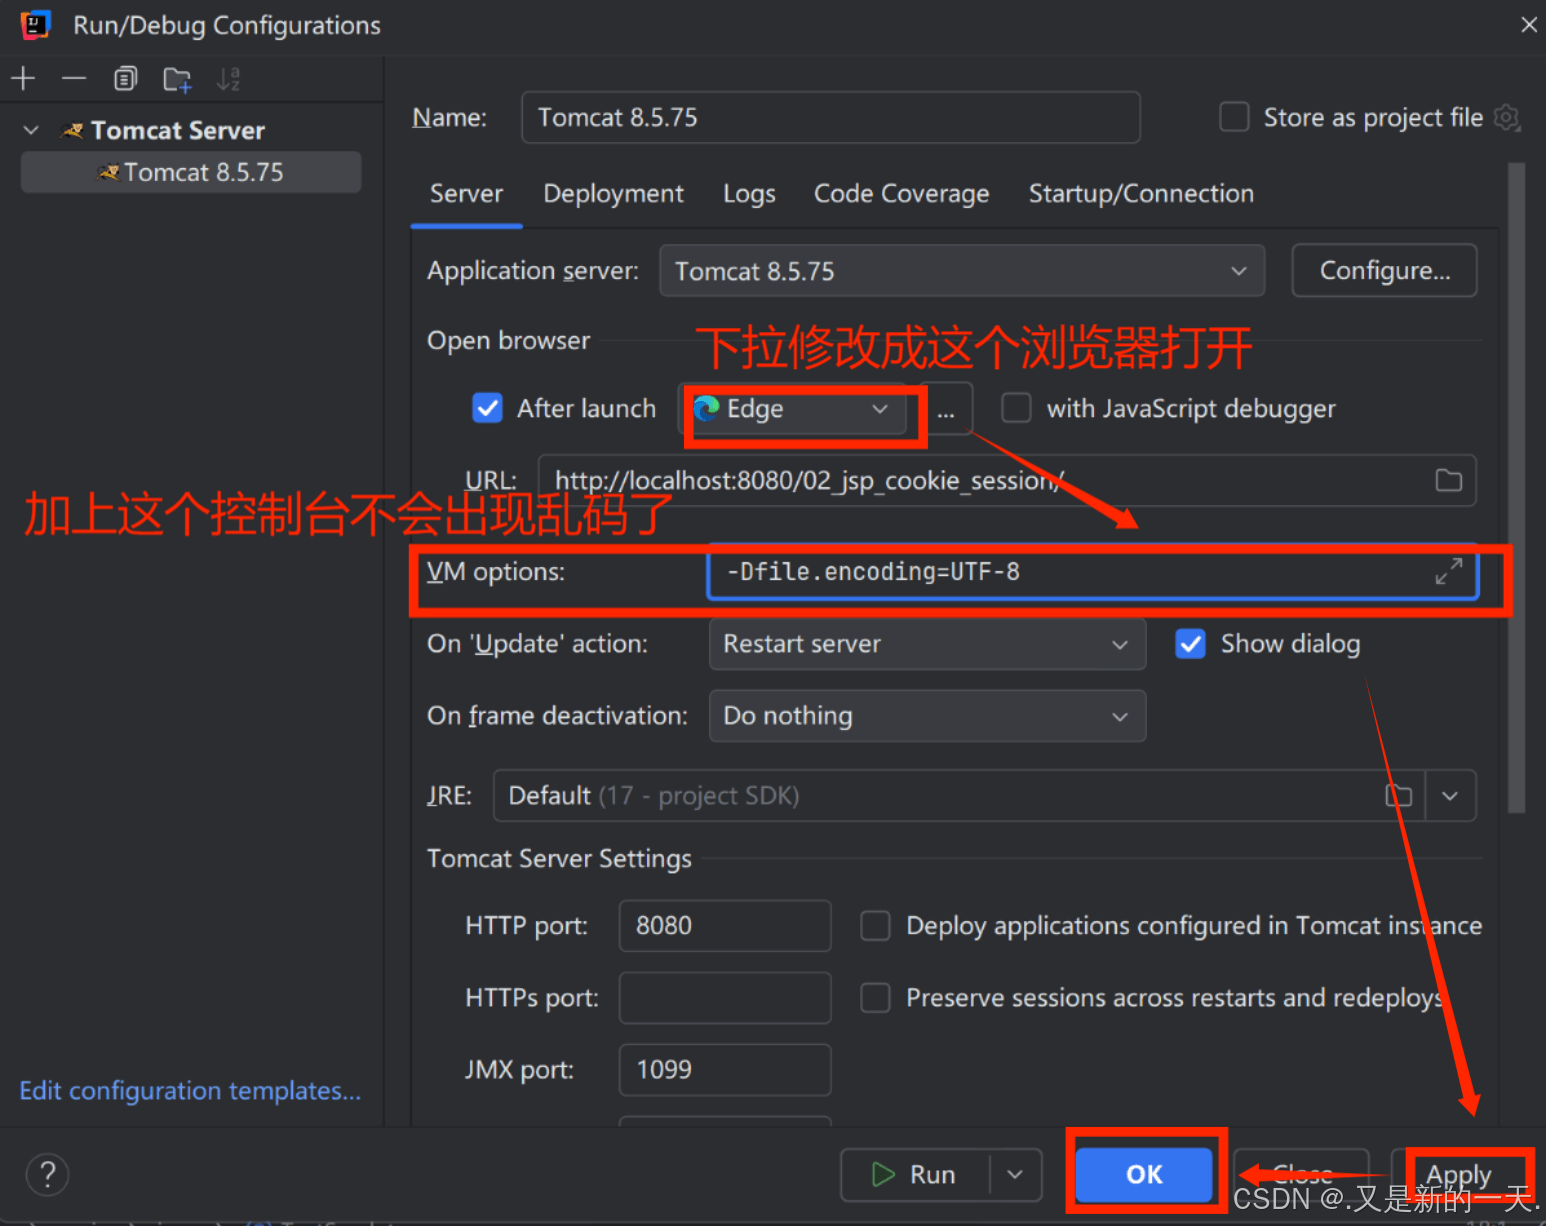Open Edge browser dropdown
The width and height of the screenshot is (1546, 1226).
(792, 409)
